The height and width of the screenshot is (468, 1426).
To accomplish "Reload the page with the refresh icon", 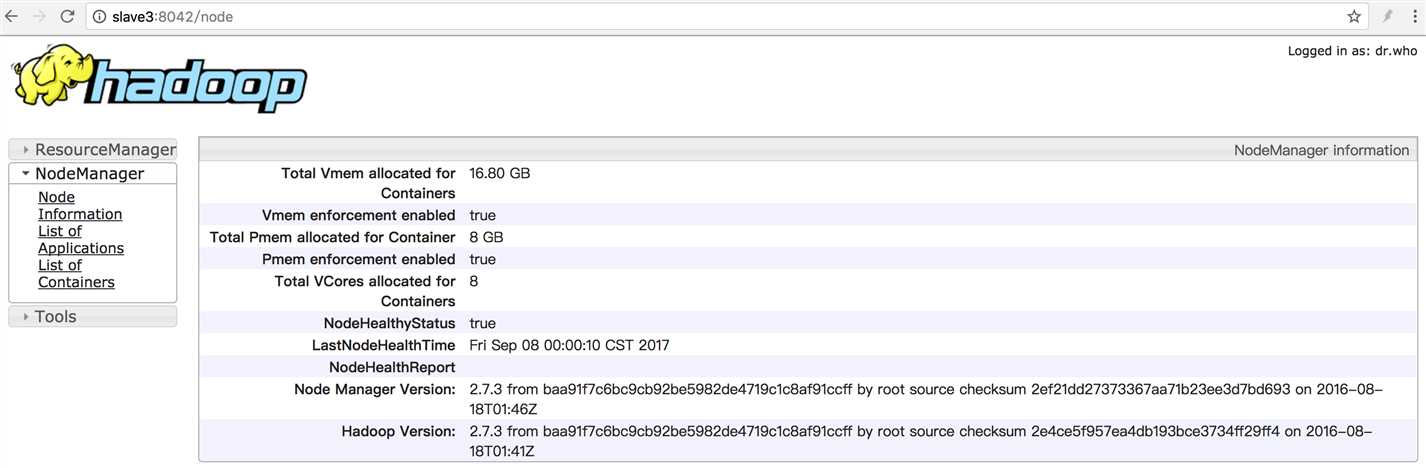I will pos(68,16).
